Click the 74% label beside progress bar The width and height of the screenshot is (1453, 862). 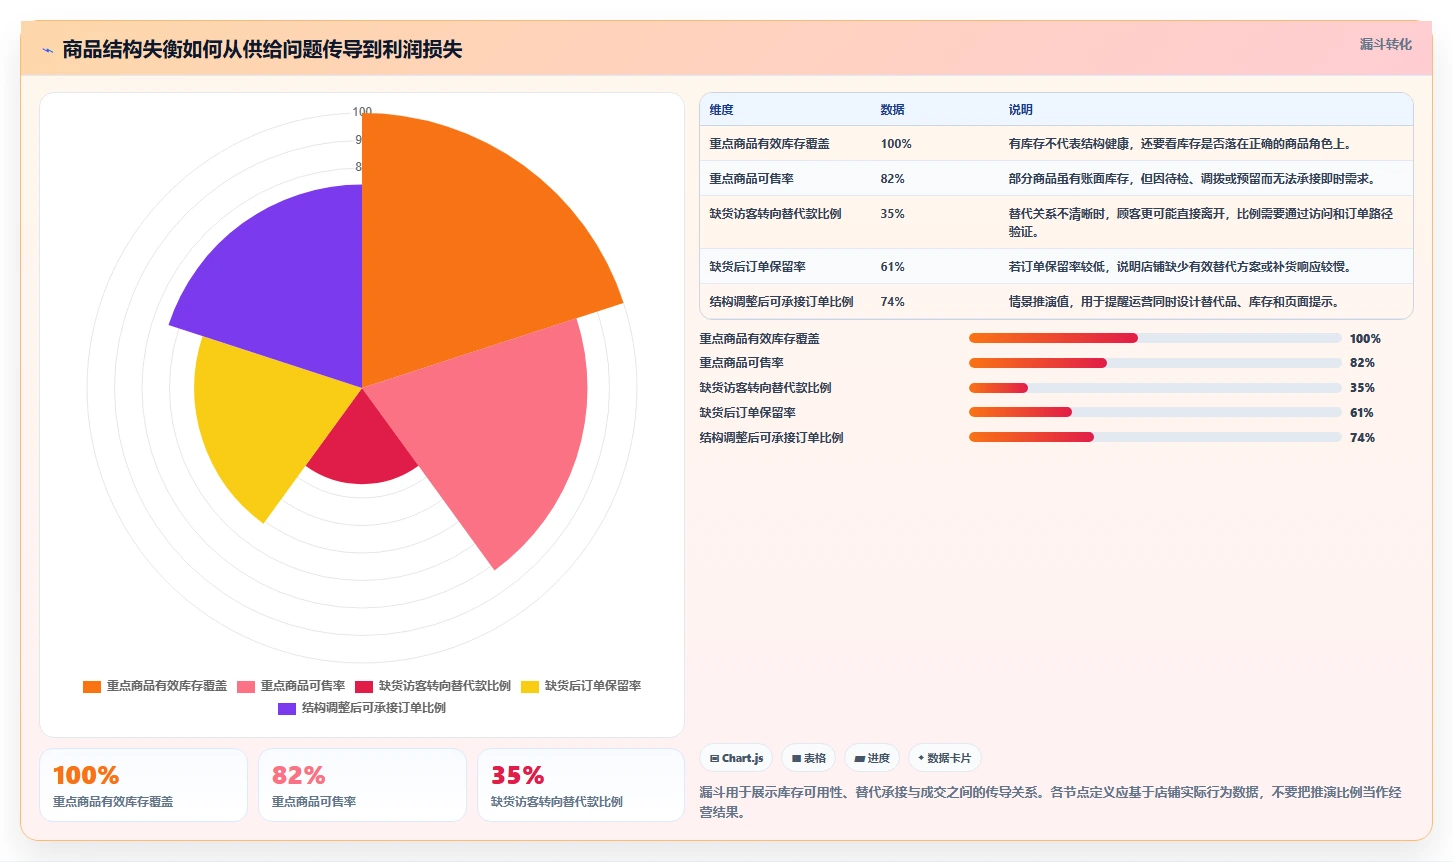pos(1362,438)
